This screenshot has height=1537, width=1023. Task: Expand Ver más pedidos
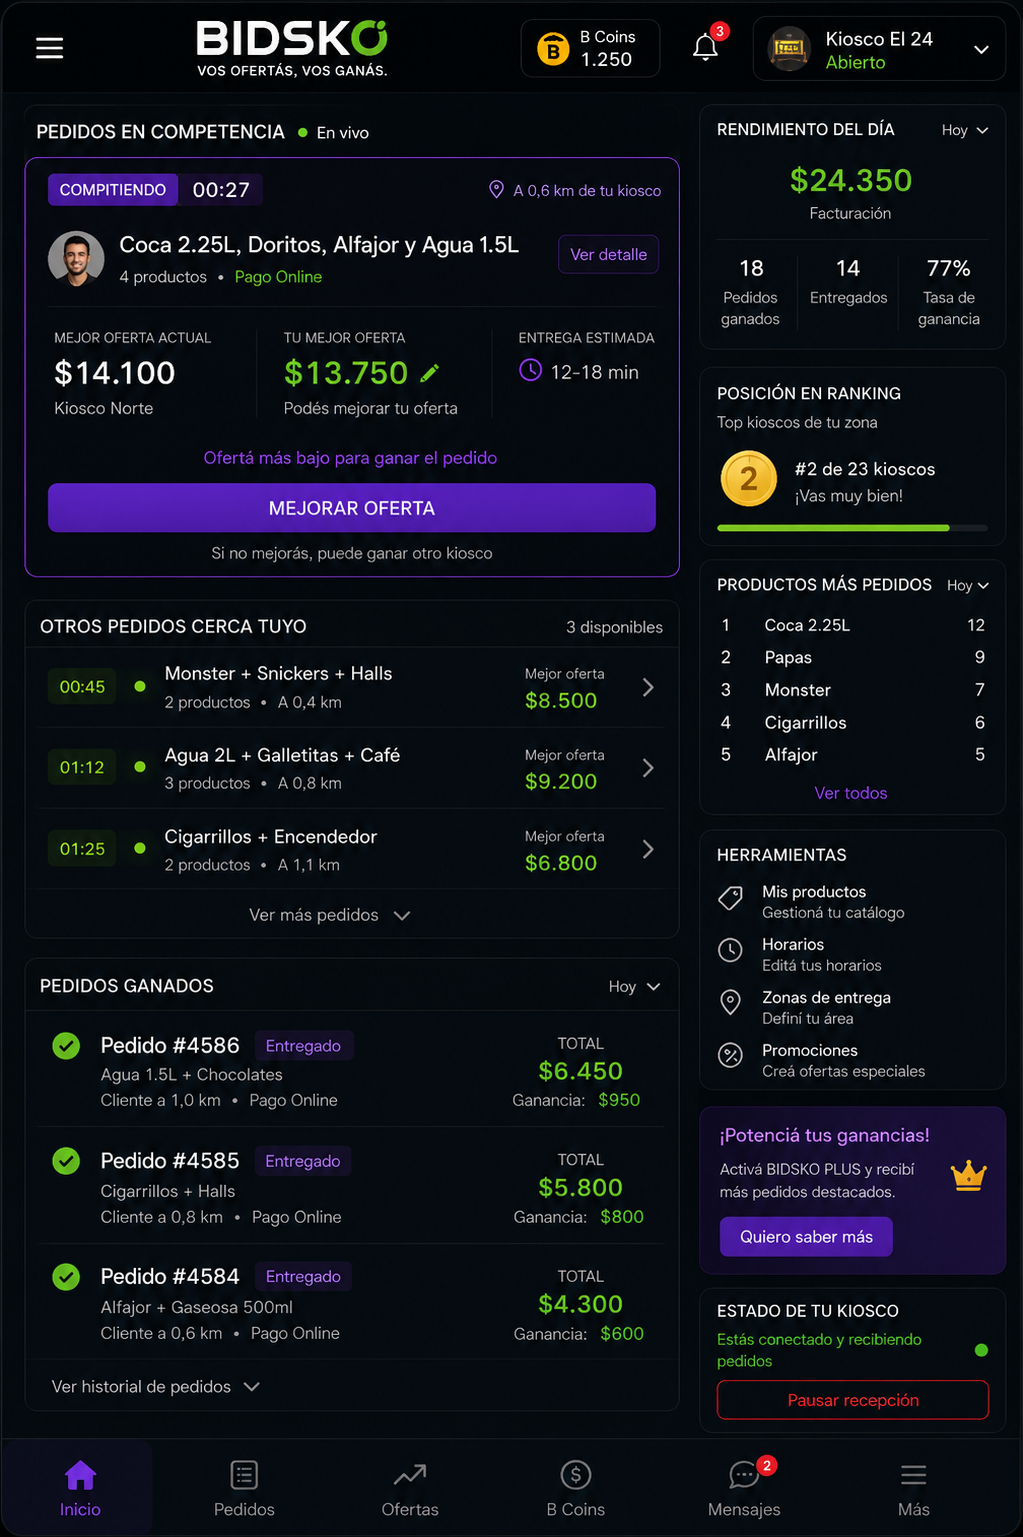point(330,915)
